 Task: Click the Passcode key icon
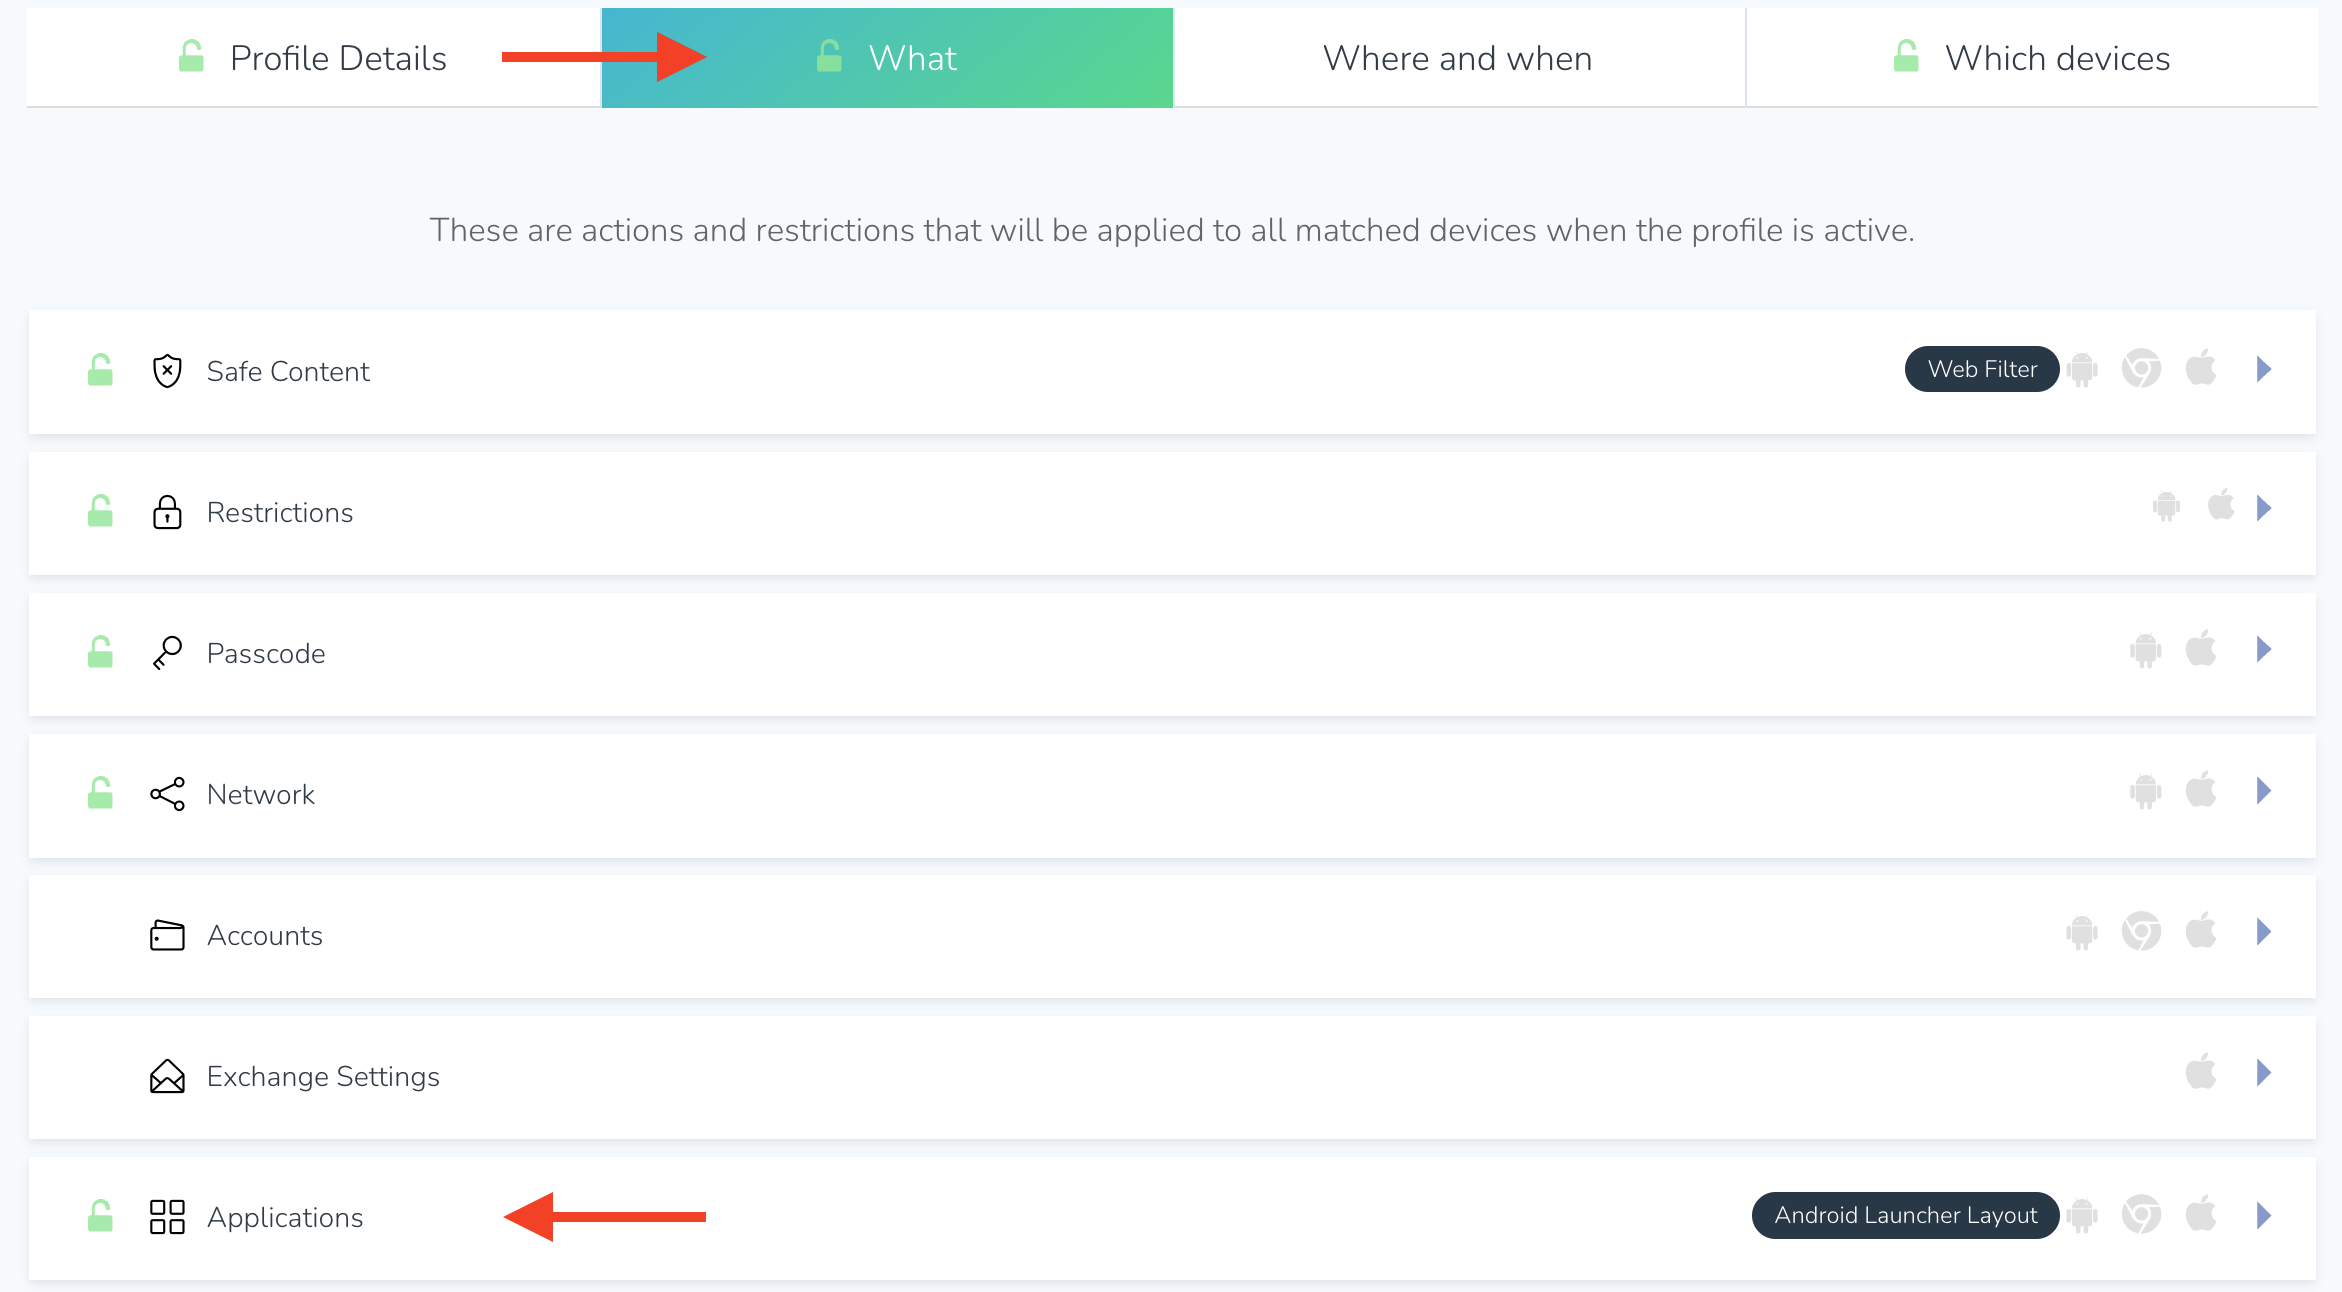click(167, 653)
